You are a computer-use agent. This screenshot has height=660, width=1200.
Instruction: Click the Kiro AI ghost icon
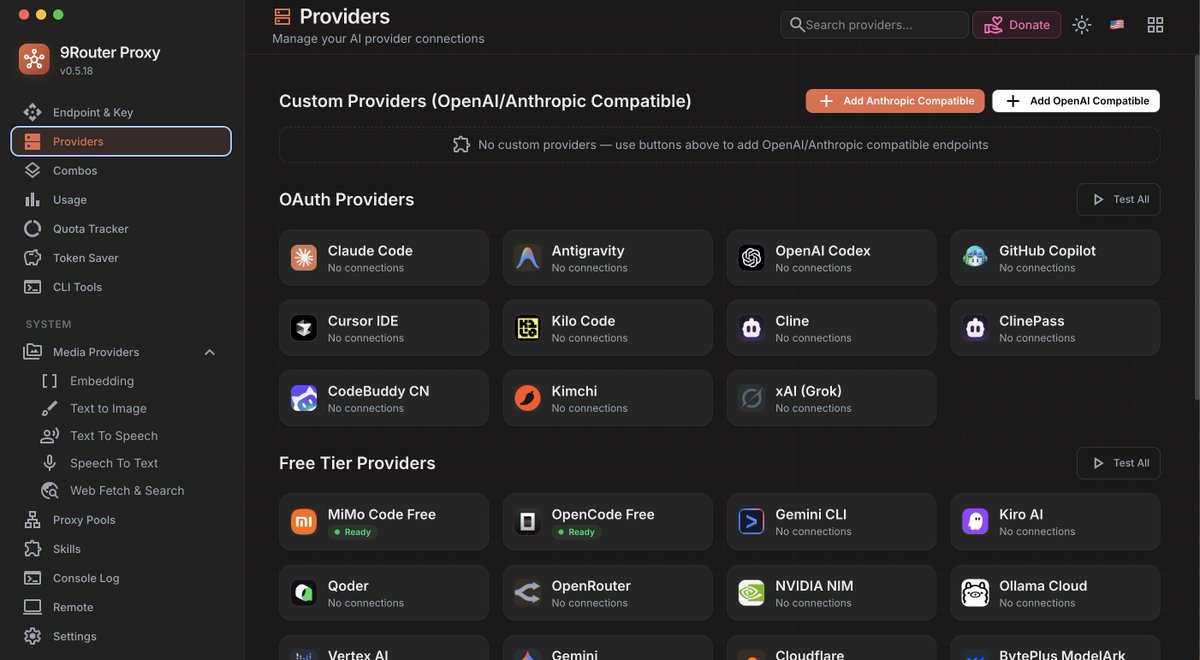point(975,522)
